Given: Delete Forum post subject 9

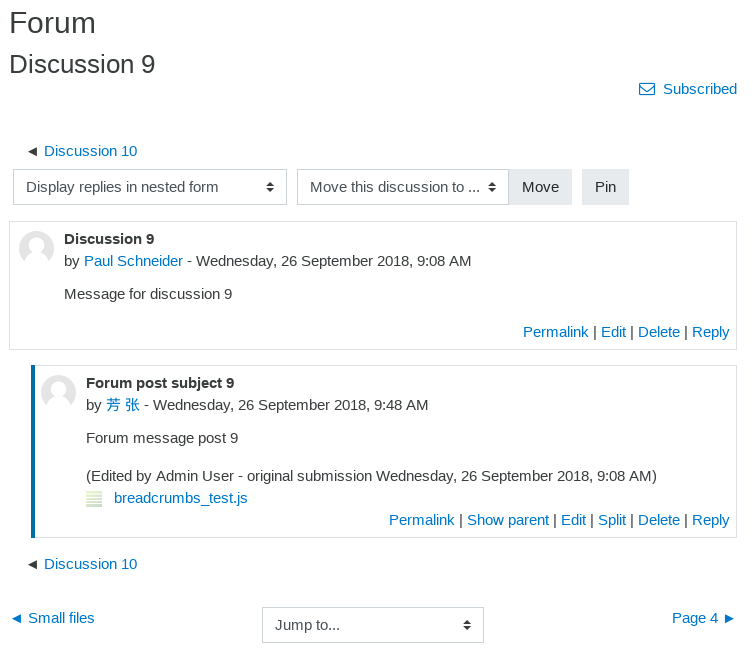Looking at the screenshot, I should tap(658, 520).
